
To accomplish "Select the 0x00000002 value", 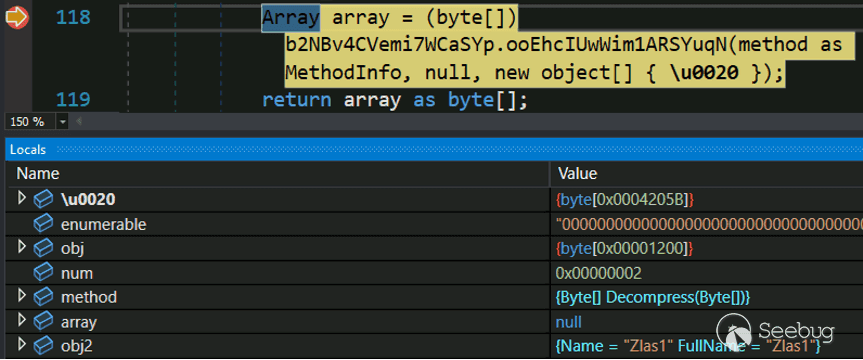I will [x=598, y=274].
